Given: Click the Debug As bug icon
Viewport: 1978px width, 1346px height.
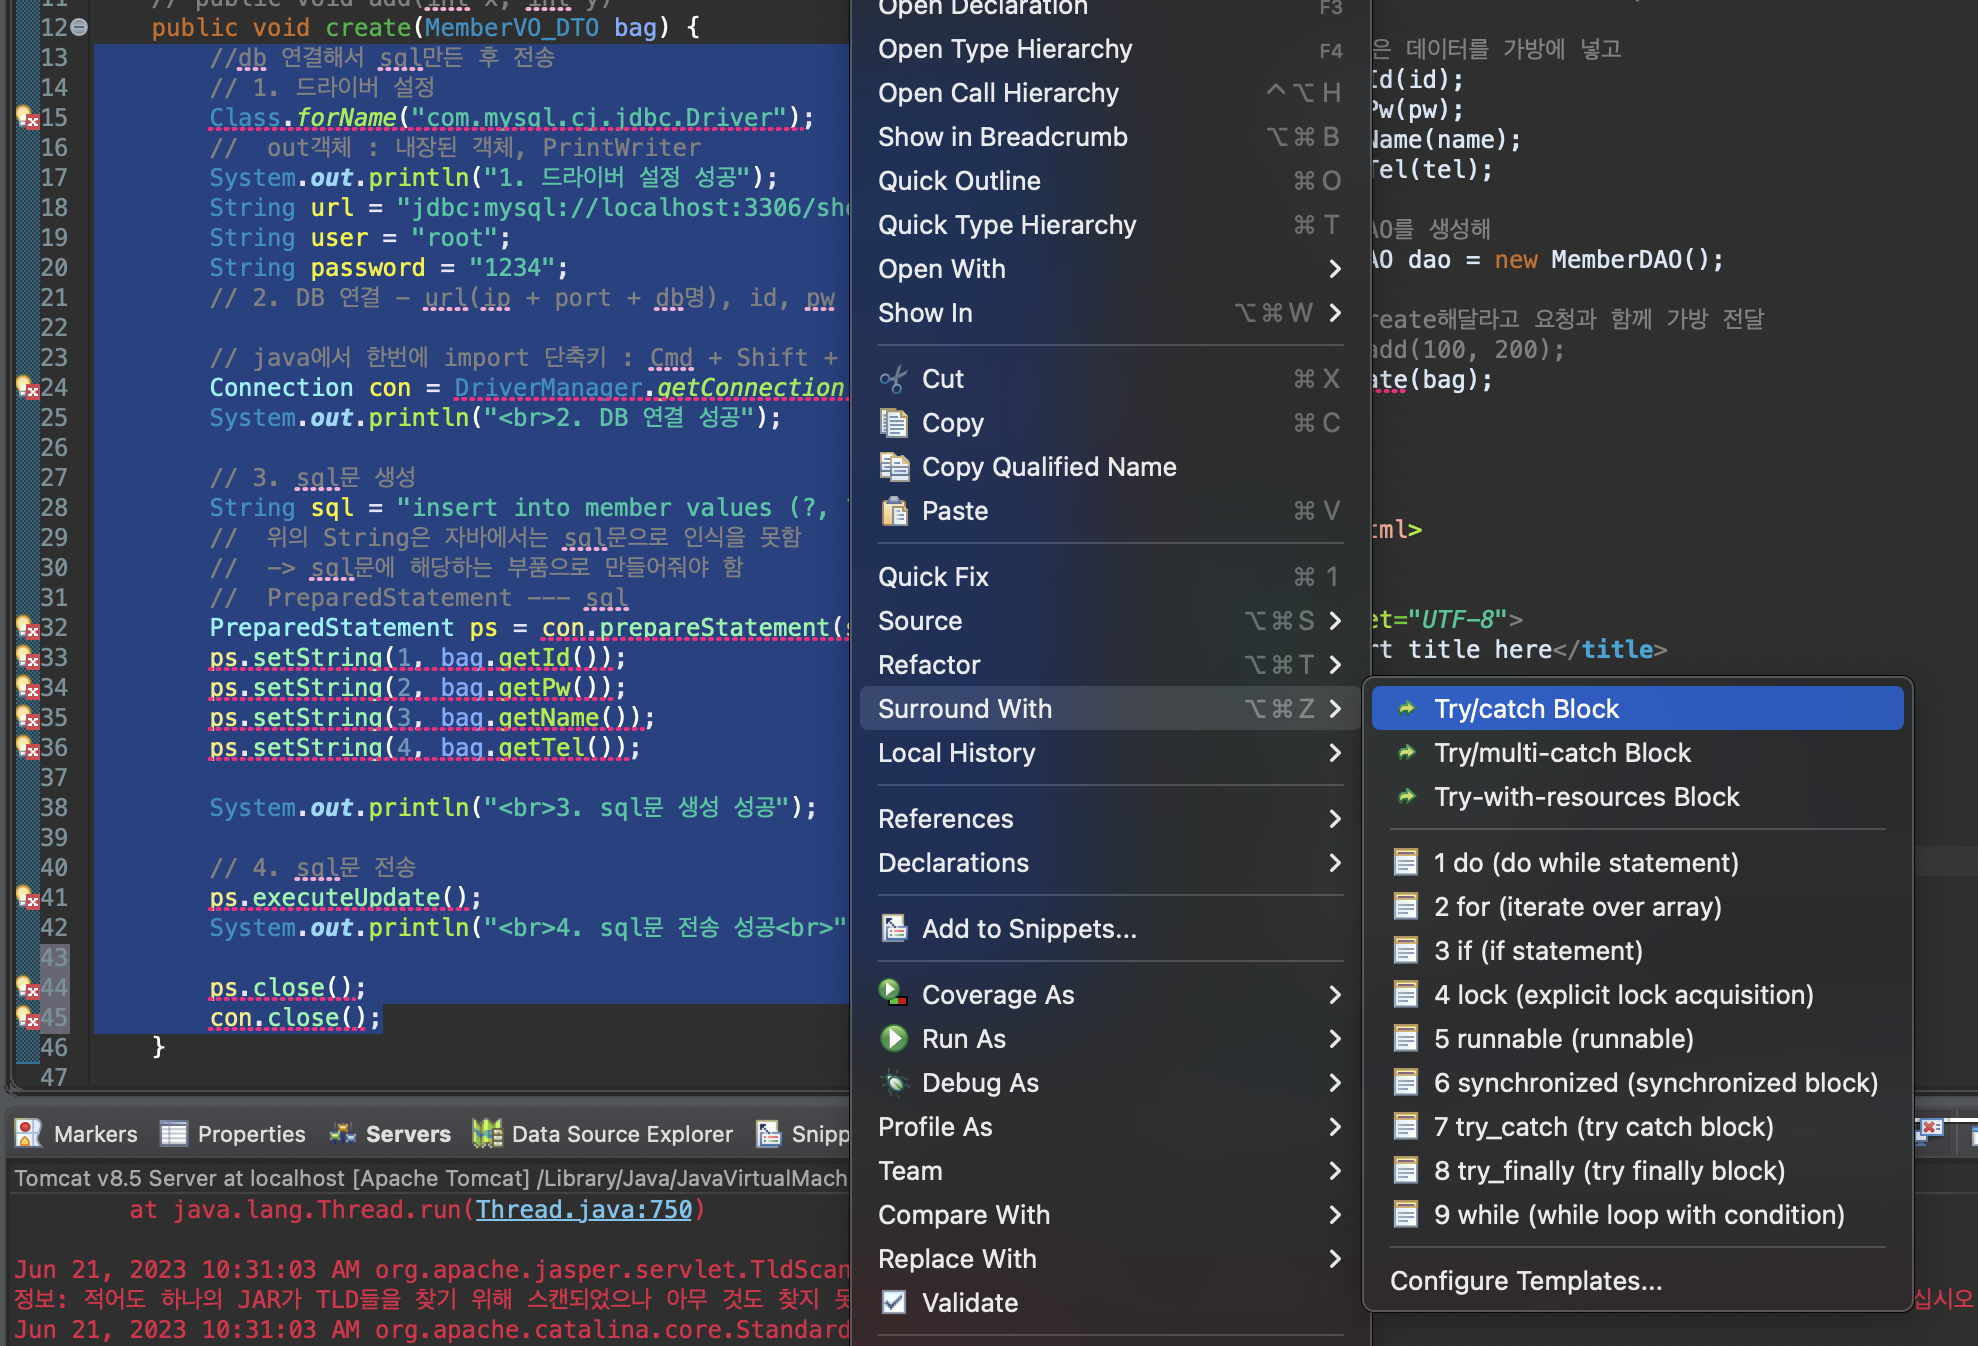Looking at the screenshot, I should tap(893, 1083).
